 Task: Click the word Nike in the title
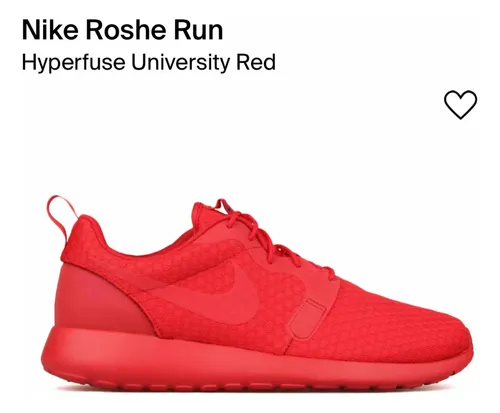50,30
